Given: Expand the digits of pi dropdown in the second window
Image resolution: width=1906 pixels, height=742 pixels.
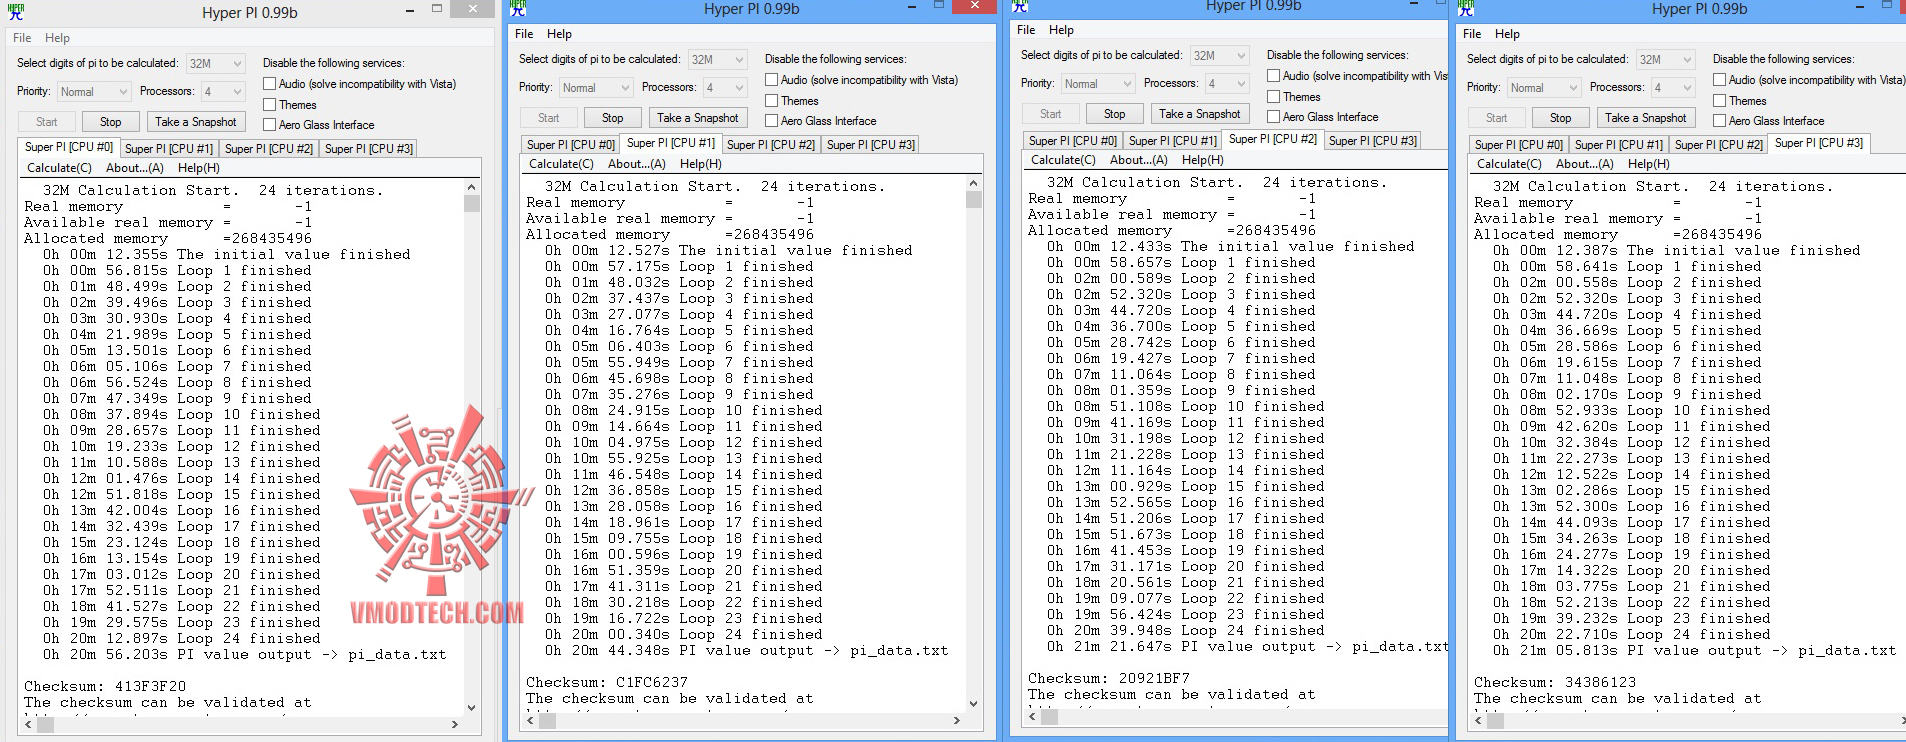Looking at the screenshot, I should [718, 59].
